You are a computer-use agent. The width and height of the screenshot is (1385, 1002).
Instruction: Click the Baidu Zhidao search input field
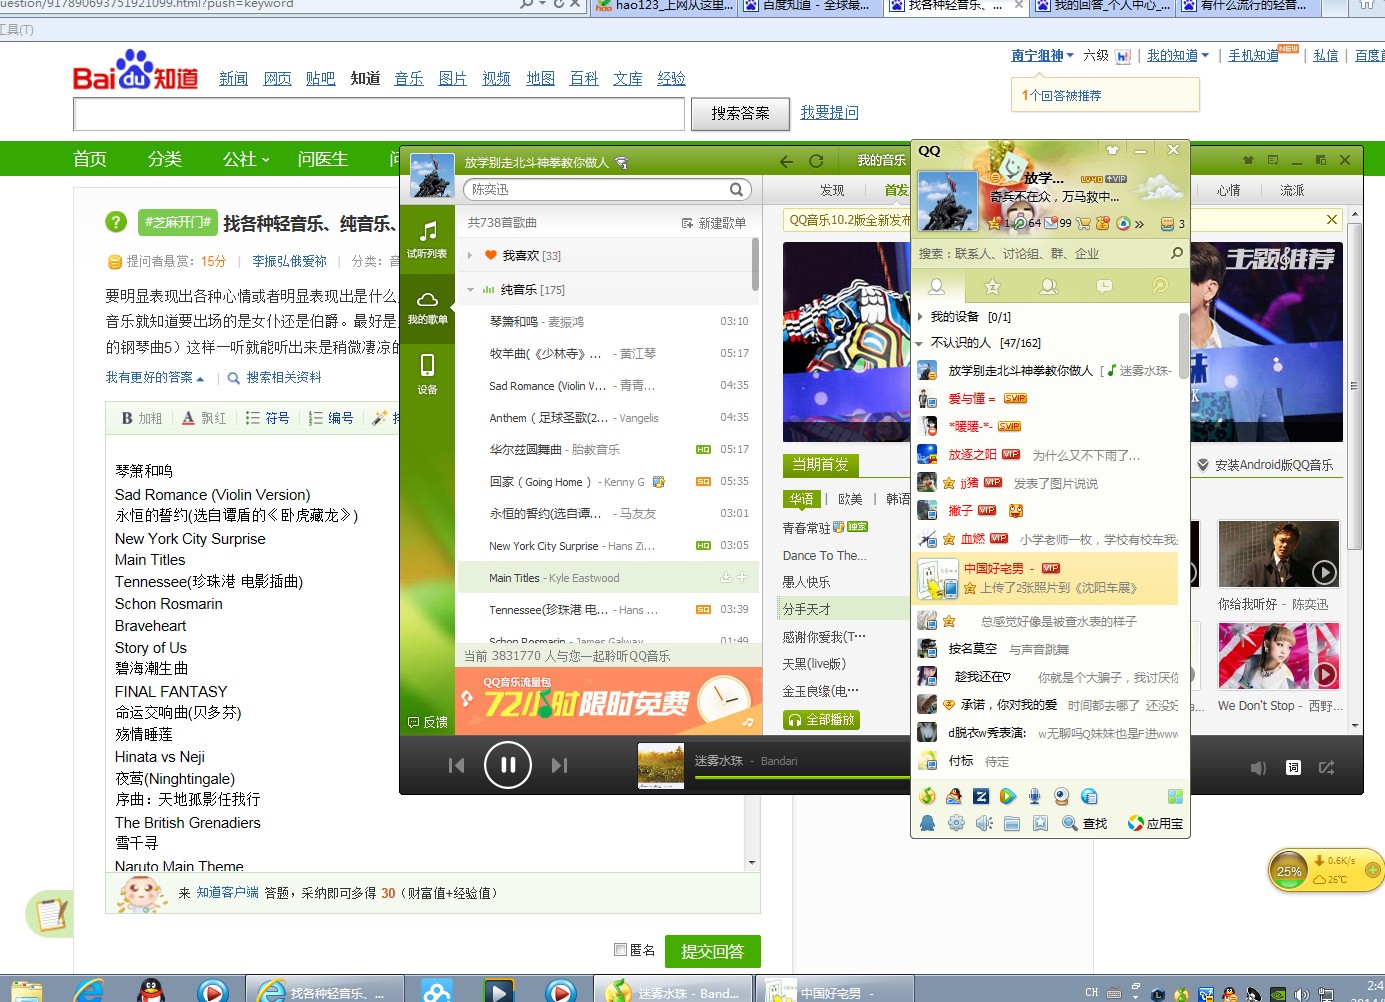click(x=379, y=114)
